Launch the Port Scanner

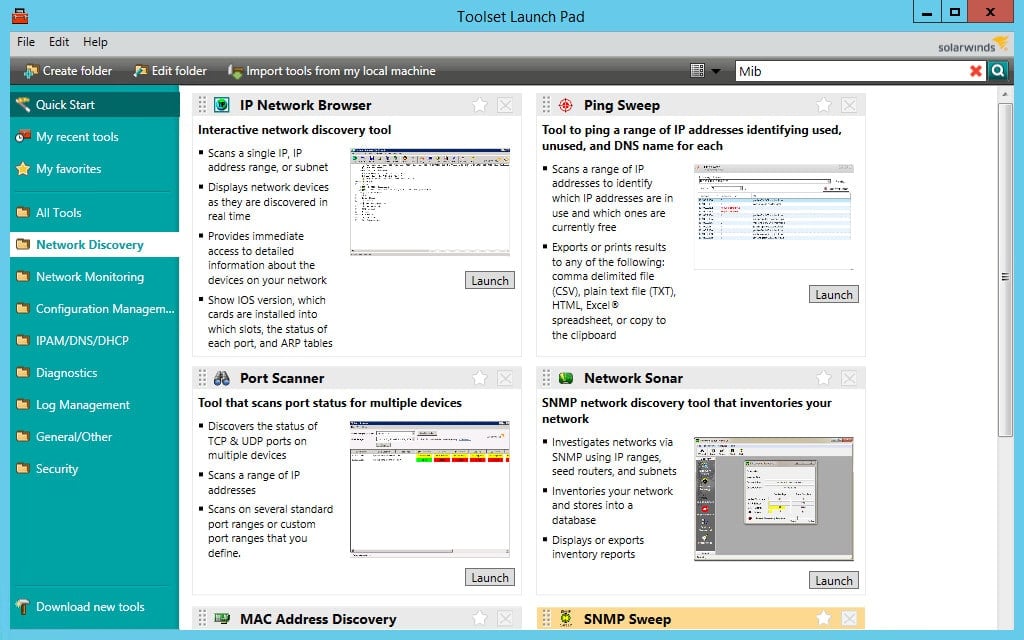tap(490, 577)
